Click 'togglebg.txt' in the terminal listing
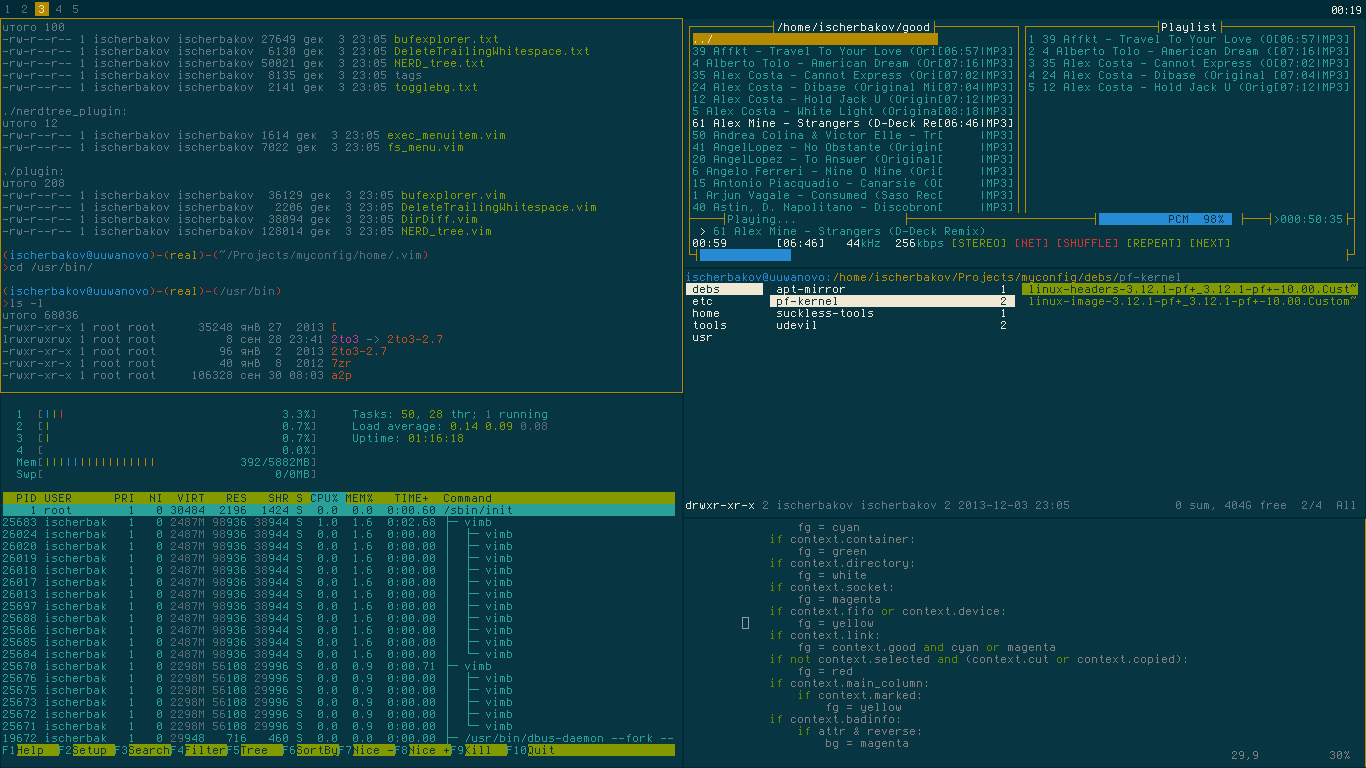 [436, 87]
